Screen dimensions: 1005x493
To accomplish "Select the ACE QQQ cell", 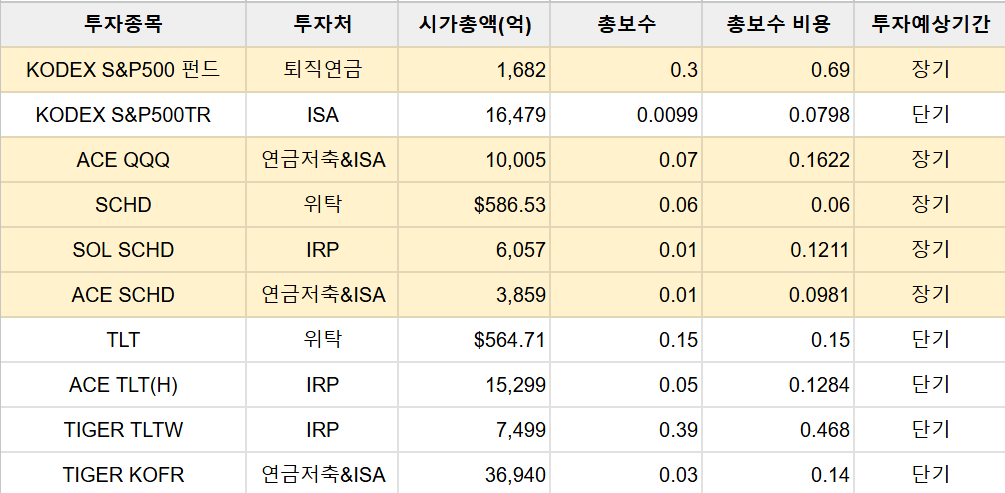I will [x=123, y=160].
